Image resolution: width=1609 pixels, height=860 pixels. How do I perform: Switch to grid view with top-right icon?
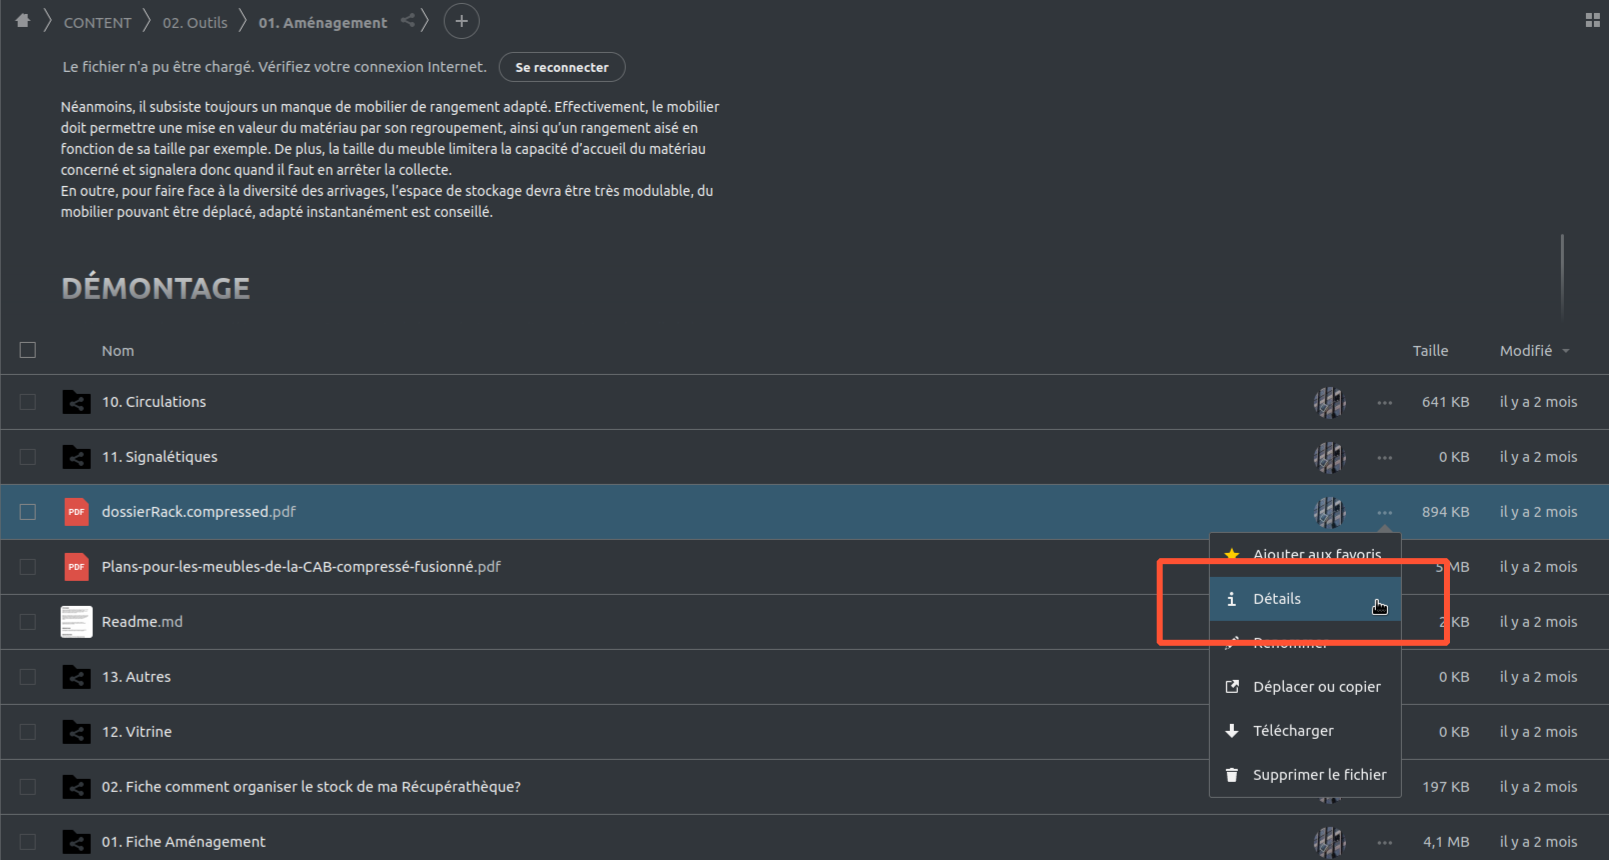click(x=1592, y=20)
